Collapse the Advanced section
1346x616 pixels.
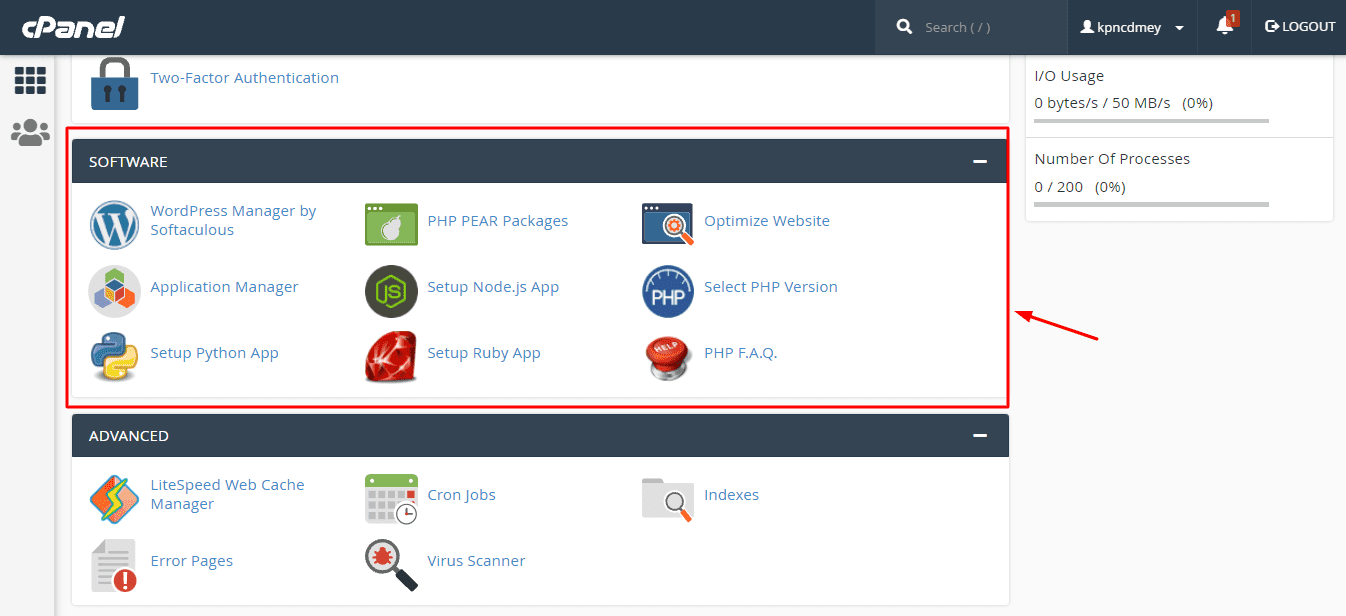pyautogui.click(x=980, y=436)
